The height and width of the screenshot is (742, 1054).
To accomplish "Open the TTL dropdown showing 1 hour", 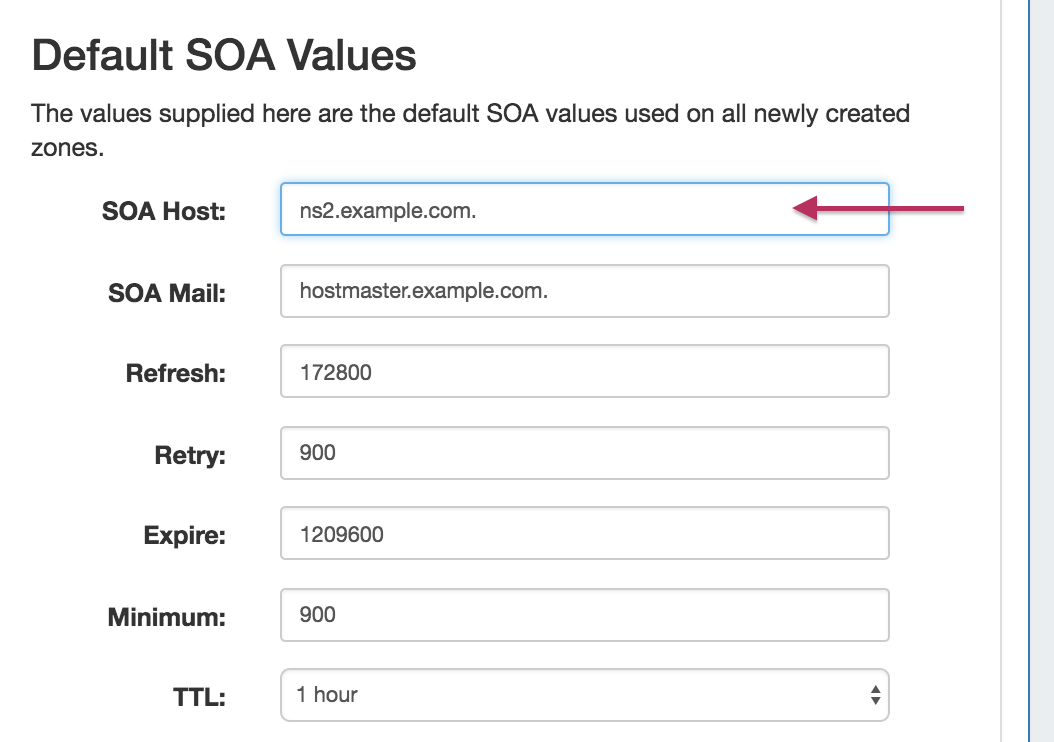I will pos(585,695).
